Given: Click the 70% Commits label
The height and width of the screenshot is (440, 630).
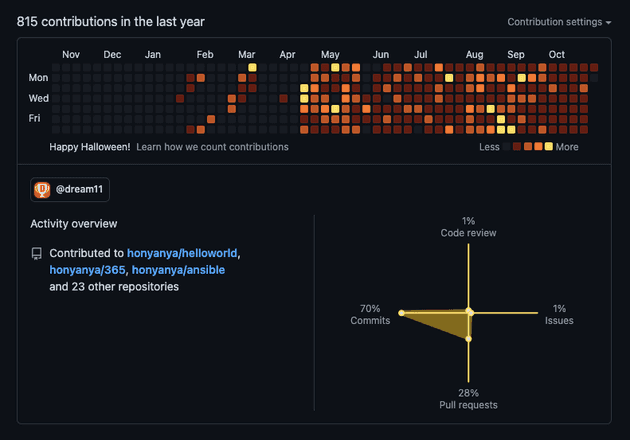Looking at the screenshot, I should click(370, 315).
